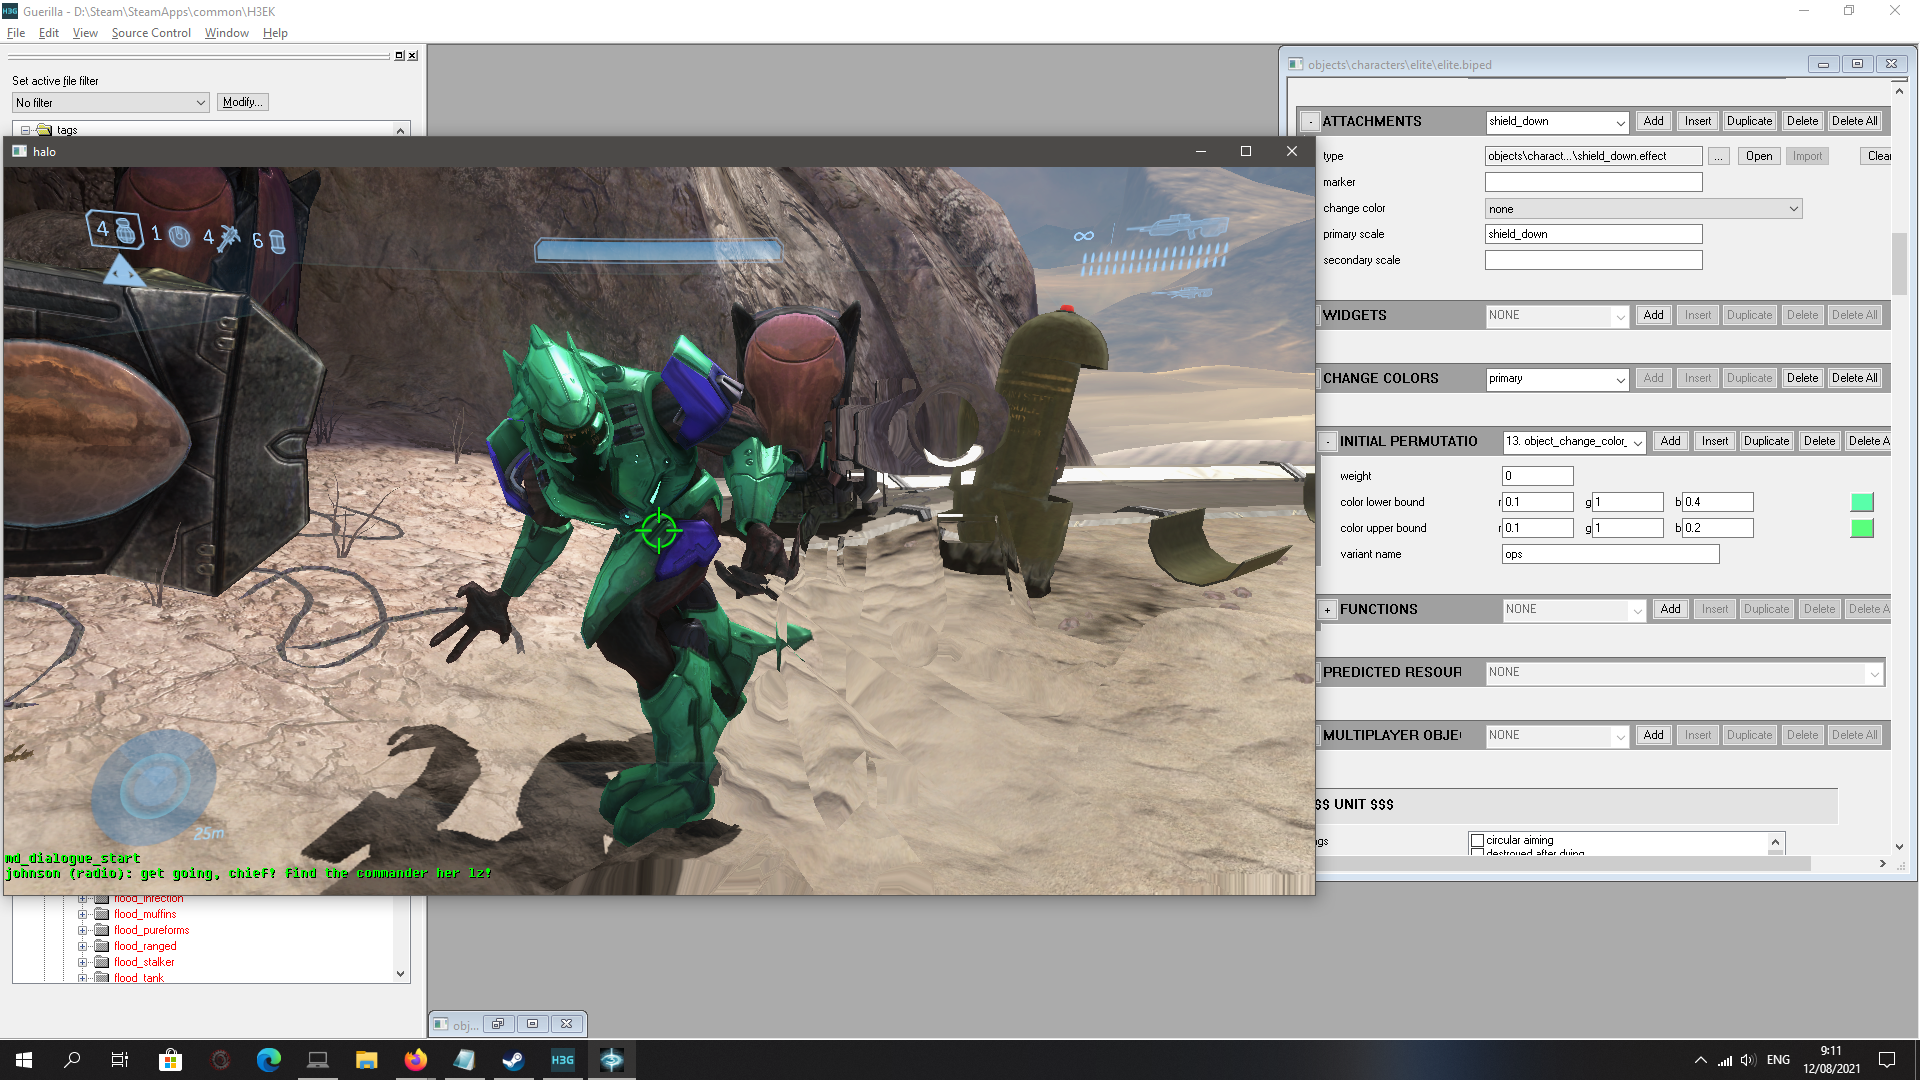
Task: Enable the circular aiming checkbox
Action: click(x=1477, y=841)
